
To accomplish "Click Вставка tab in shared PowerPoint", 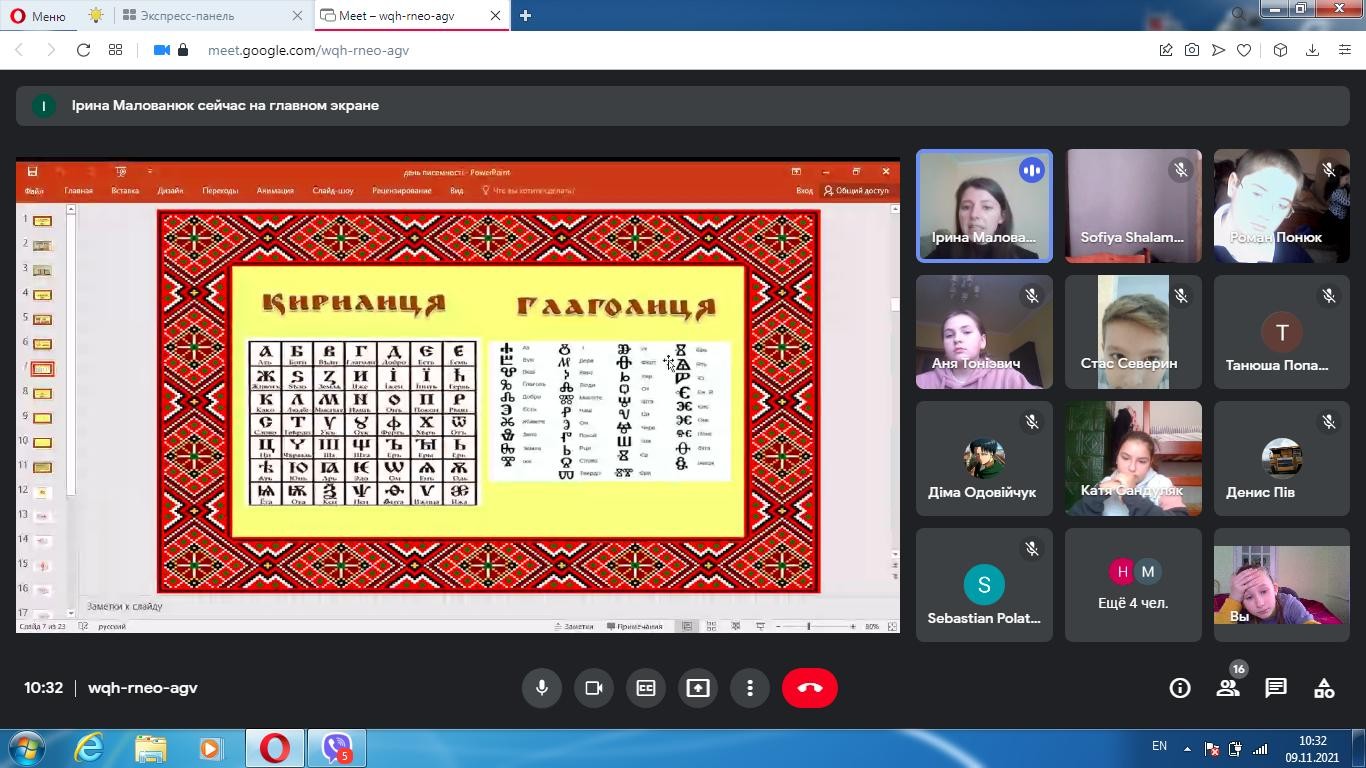I will point(125,191).
